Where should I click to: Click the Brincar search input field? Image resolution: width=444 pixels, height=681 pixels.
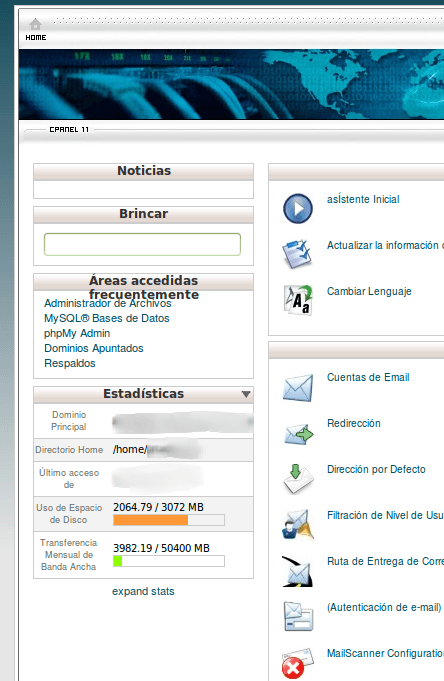pyautogui.click(x=142, y=245)
